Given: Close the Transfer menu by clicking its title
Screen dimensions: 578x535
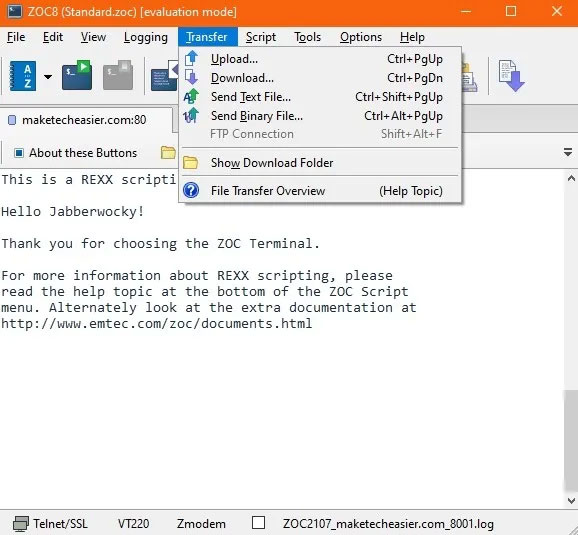Looking at the screenshot, I should coord(208,37).
